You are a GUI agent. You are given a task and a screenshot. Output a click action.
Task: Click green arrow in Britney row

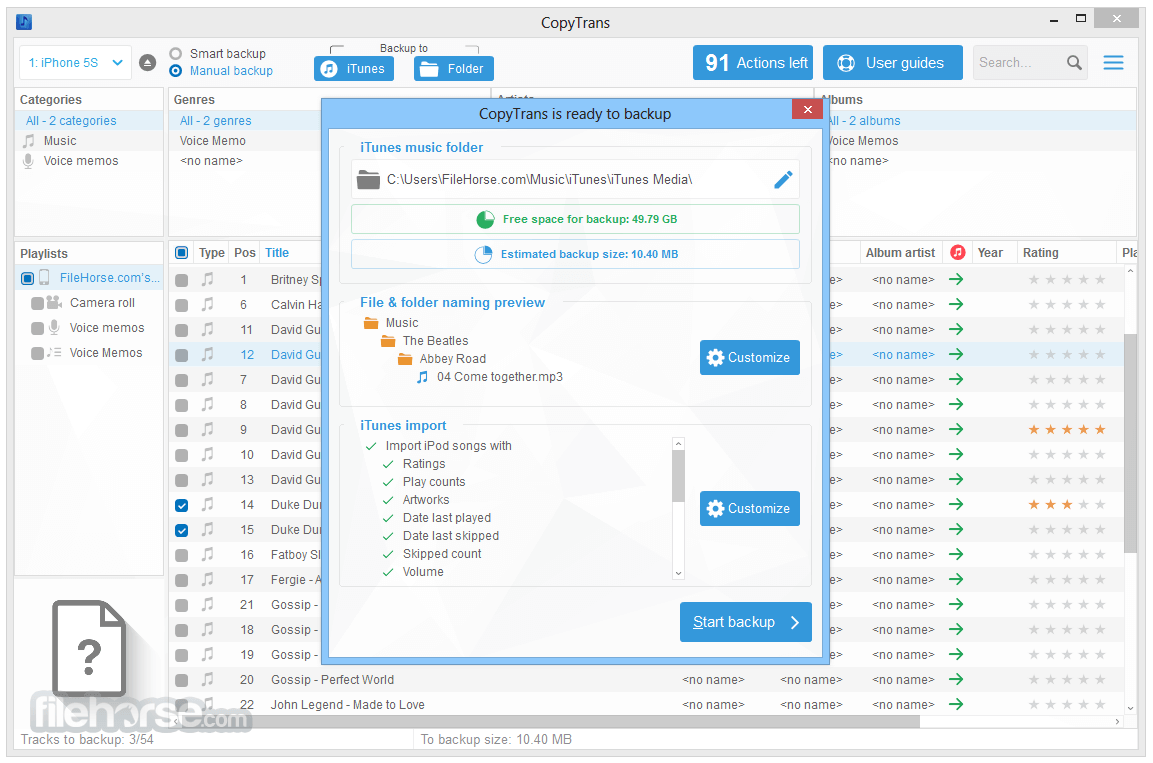click(x=955, y=279)
